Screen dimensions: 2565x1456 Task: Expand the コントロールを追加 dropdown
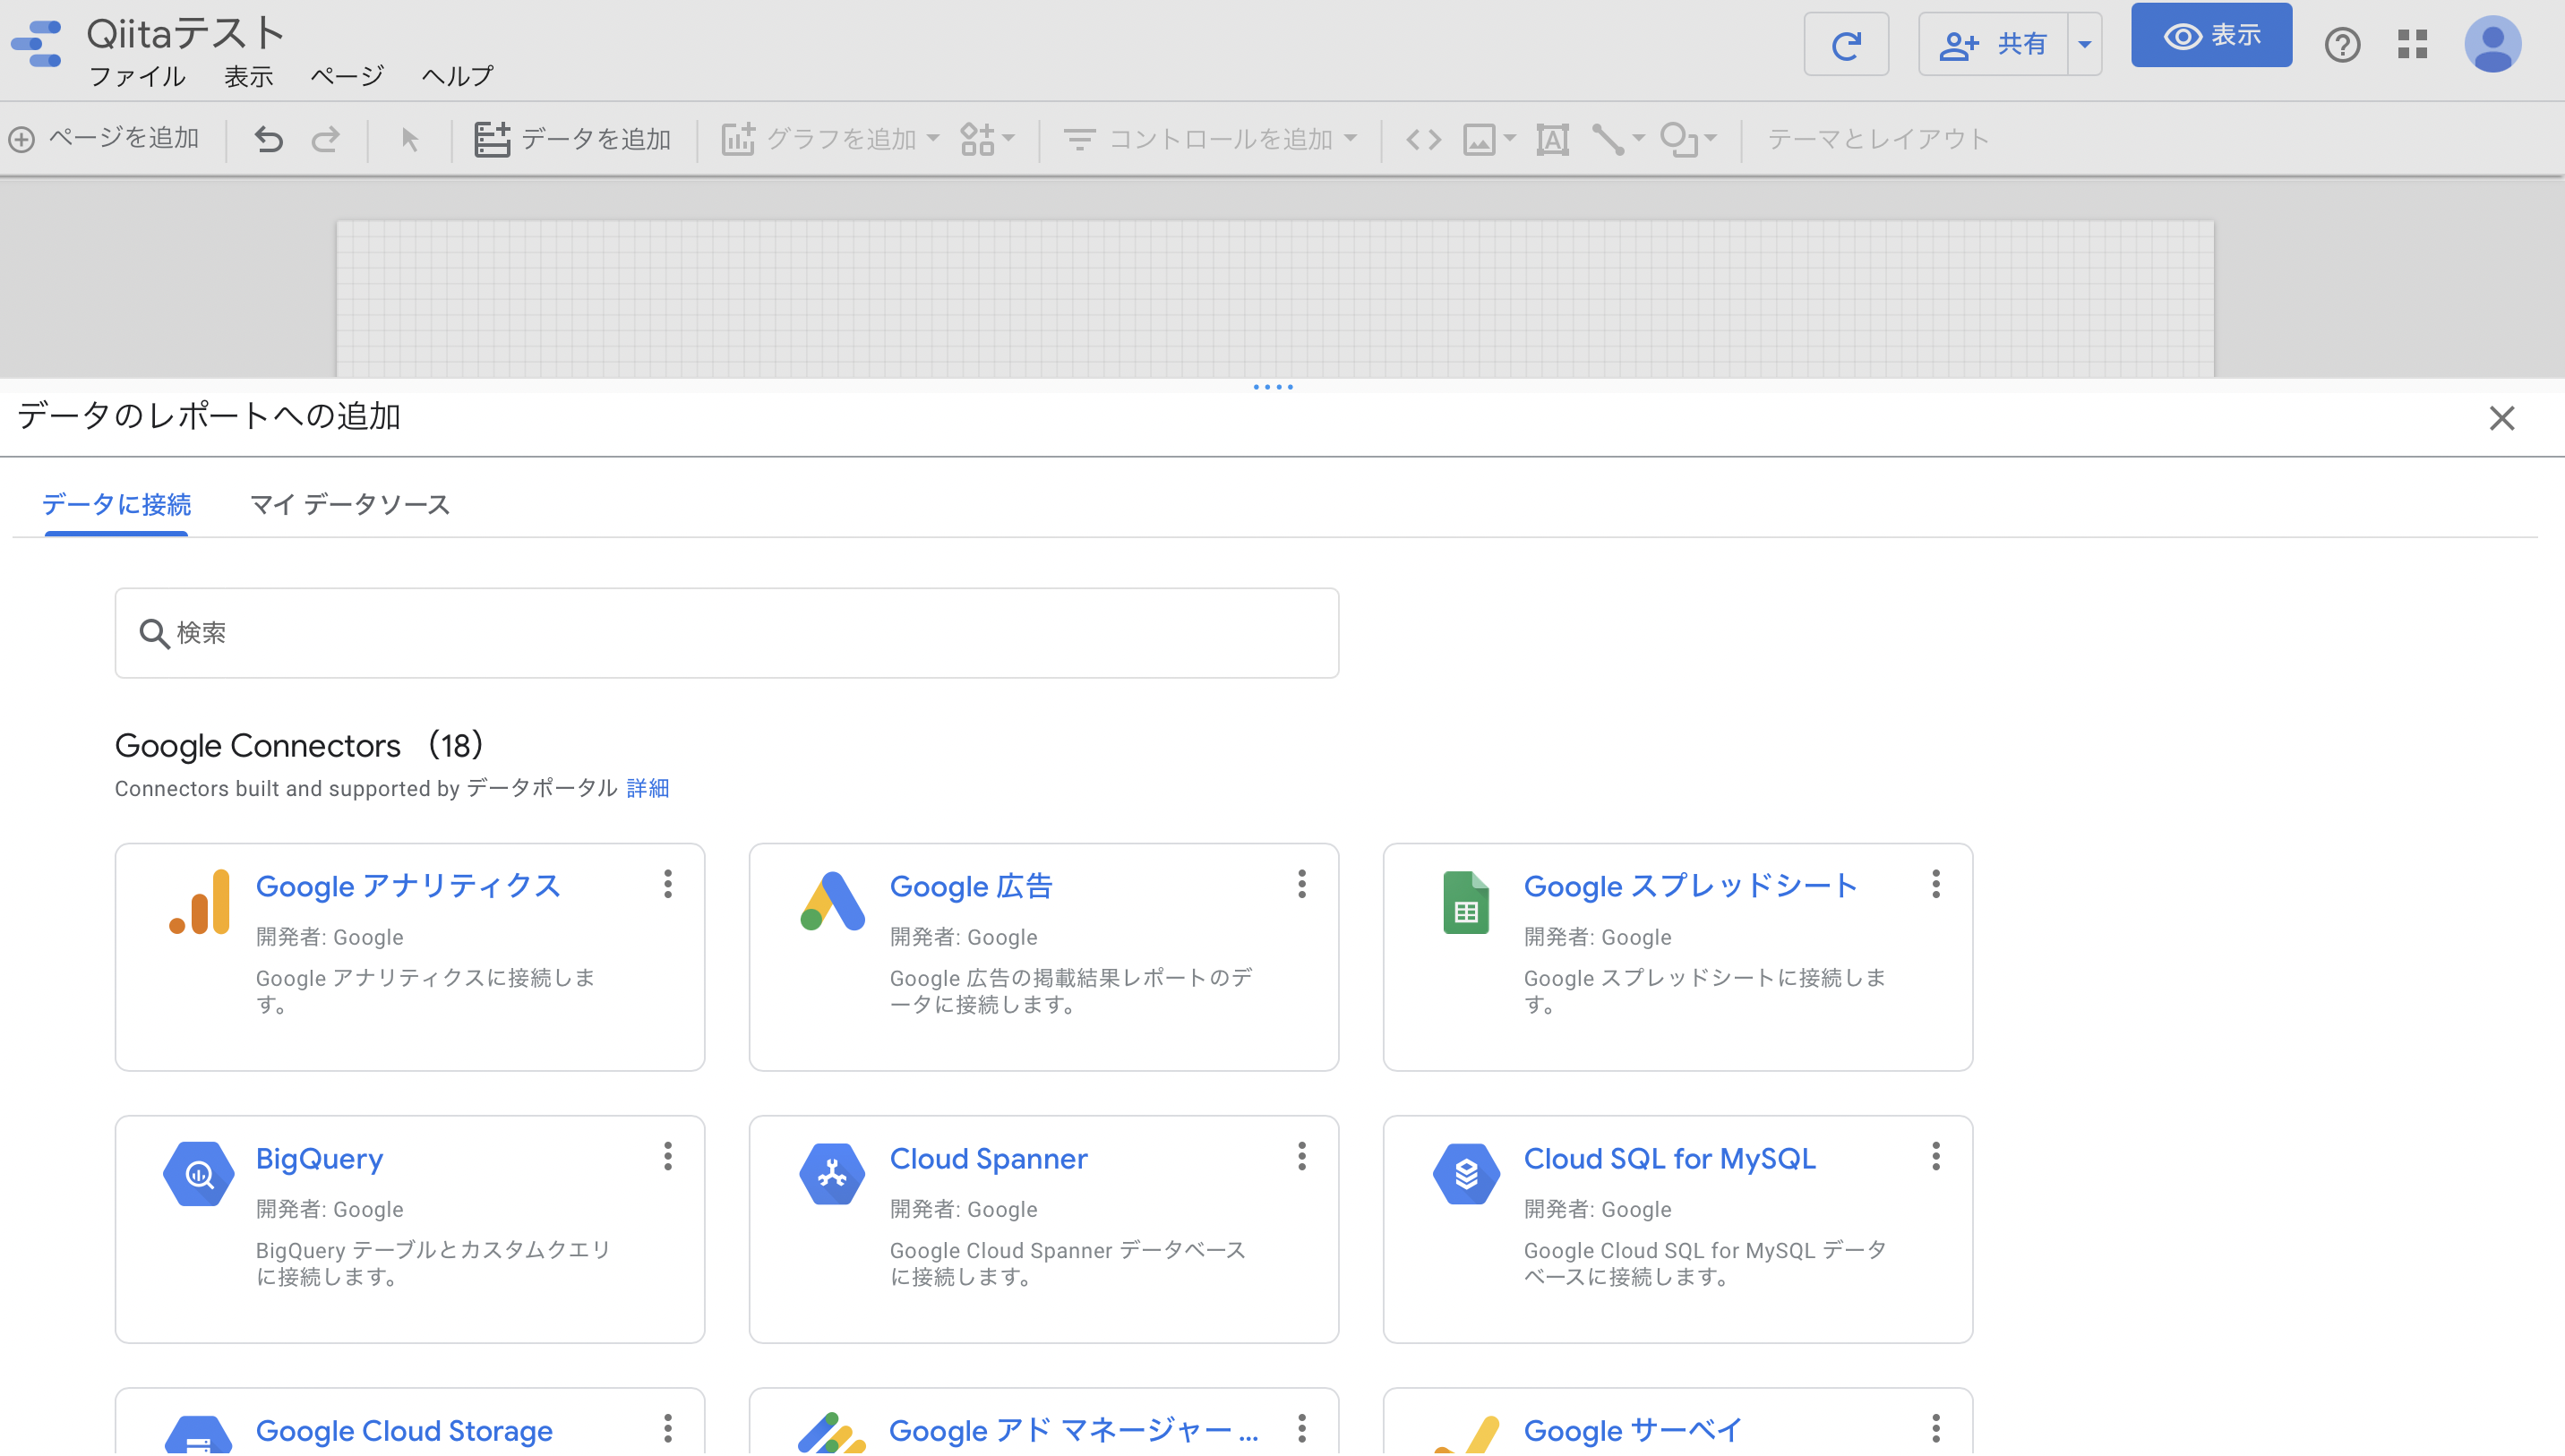tap(1351, 138)
